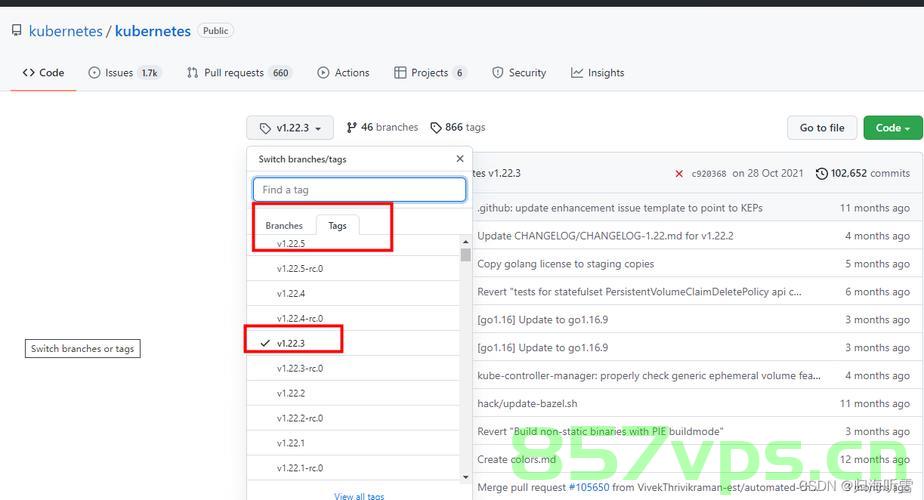The width and height of the screenshot is (924, 500).
Task: Select tag v1.22.4-rc.0
Action: tap(353, 318)
